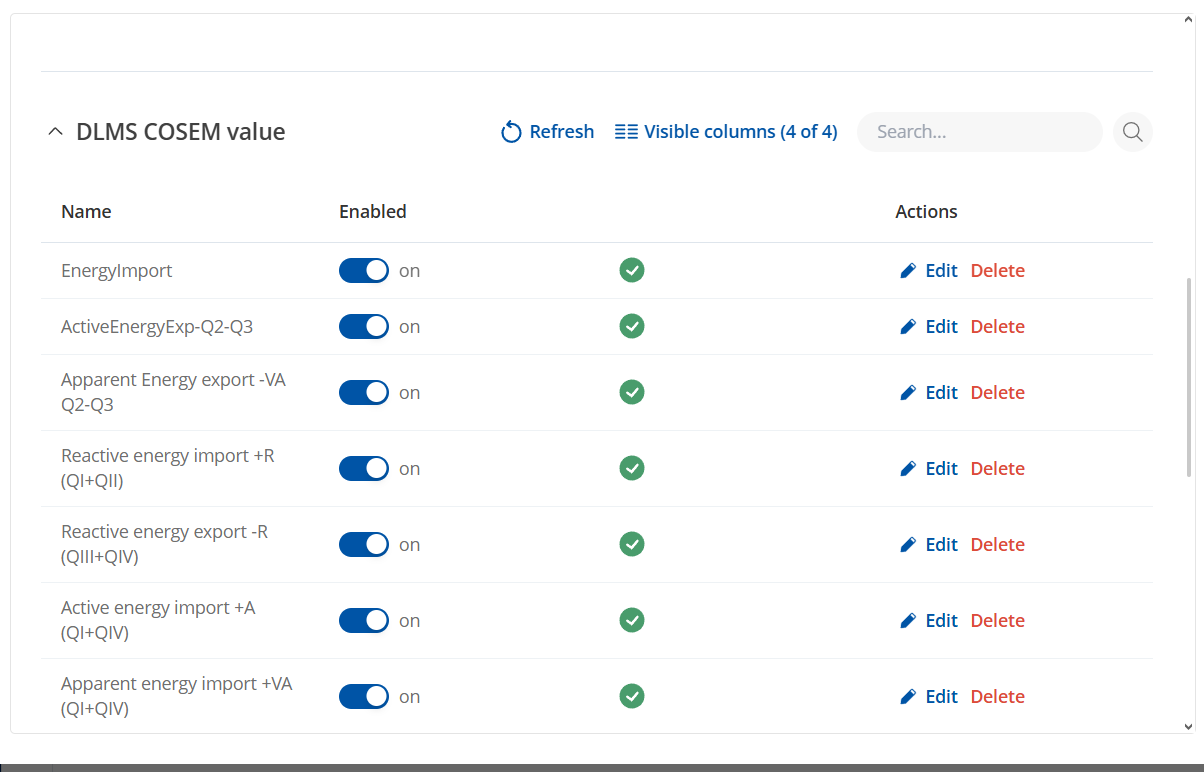Image resolution: width=1204 pixels, height=772 pixels.
Task: Delete Apparent Energy export -VA entry
Action: click(998, 393)
